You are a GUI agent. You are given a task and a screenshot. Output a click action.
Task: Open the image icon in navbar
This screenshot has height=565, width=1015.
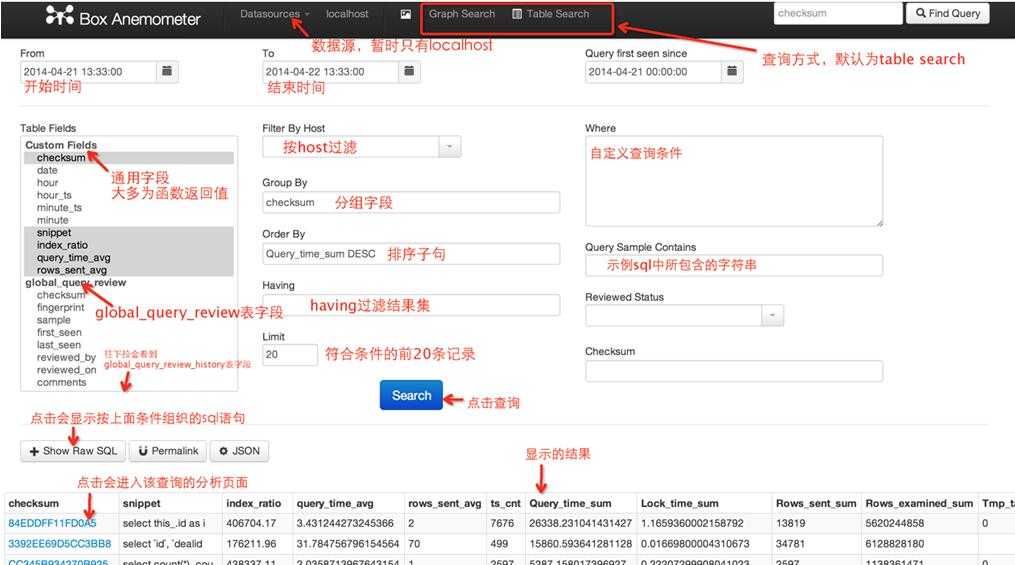[x=406, y=14]
